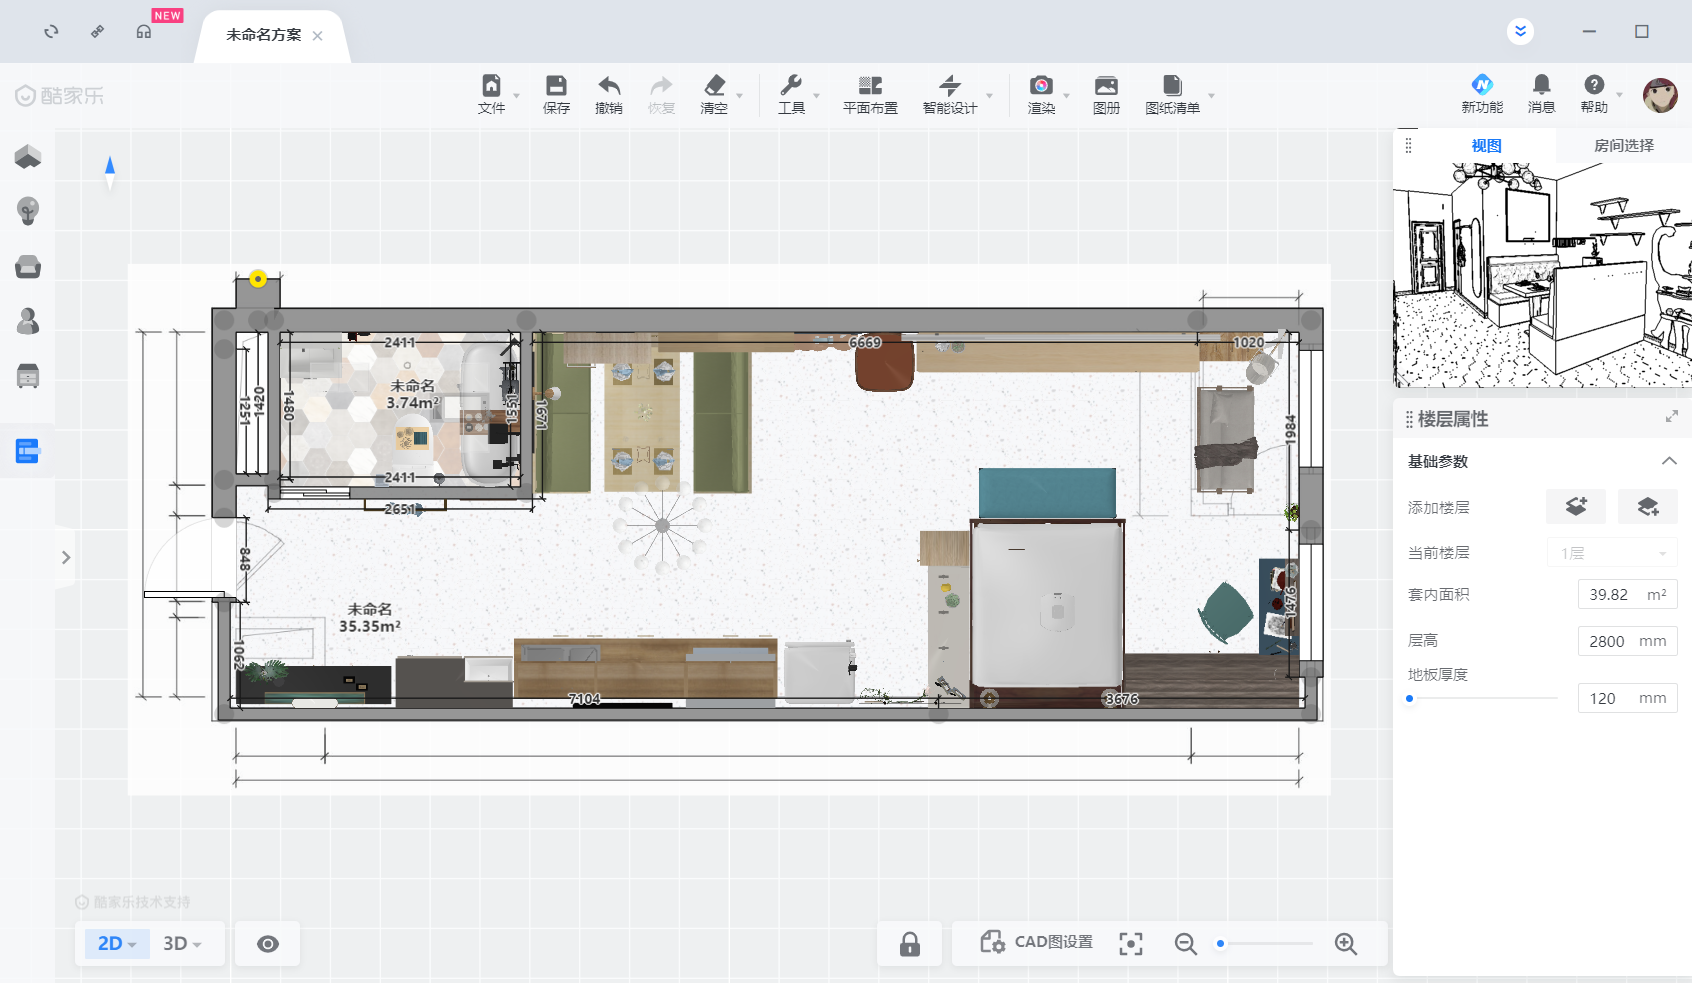Click the zoom in magnifier
The height and width of the screenshot is (983, 1692).
click(x=1346, y=944)
